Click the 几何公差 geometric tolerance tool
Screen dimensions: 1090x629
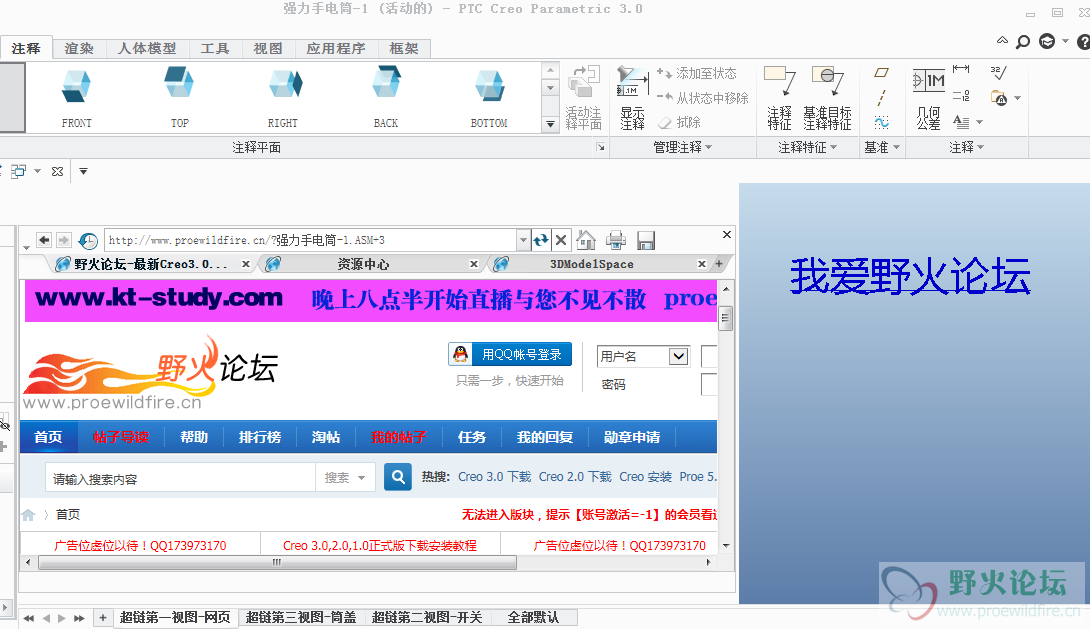coord(928,97)
